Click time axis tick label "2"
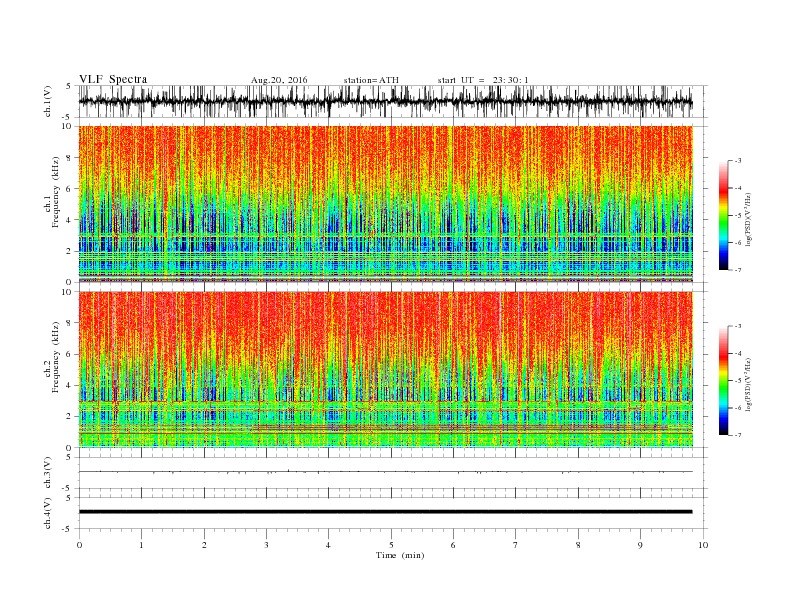This screenshot has width=792, height=612. tap(204, 545)
